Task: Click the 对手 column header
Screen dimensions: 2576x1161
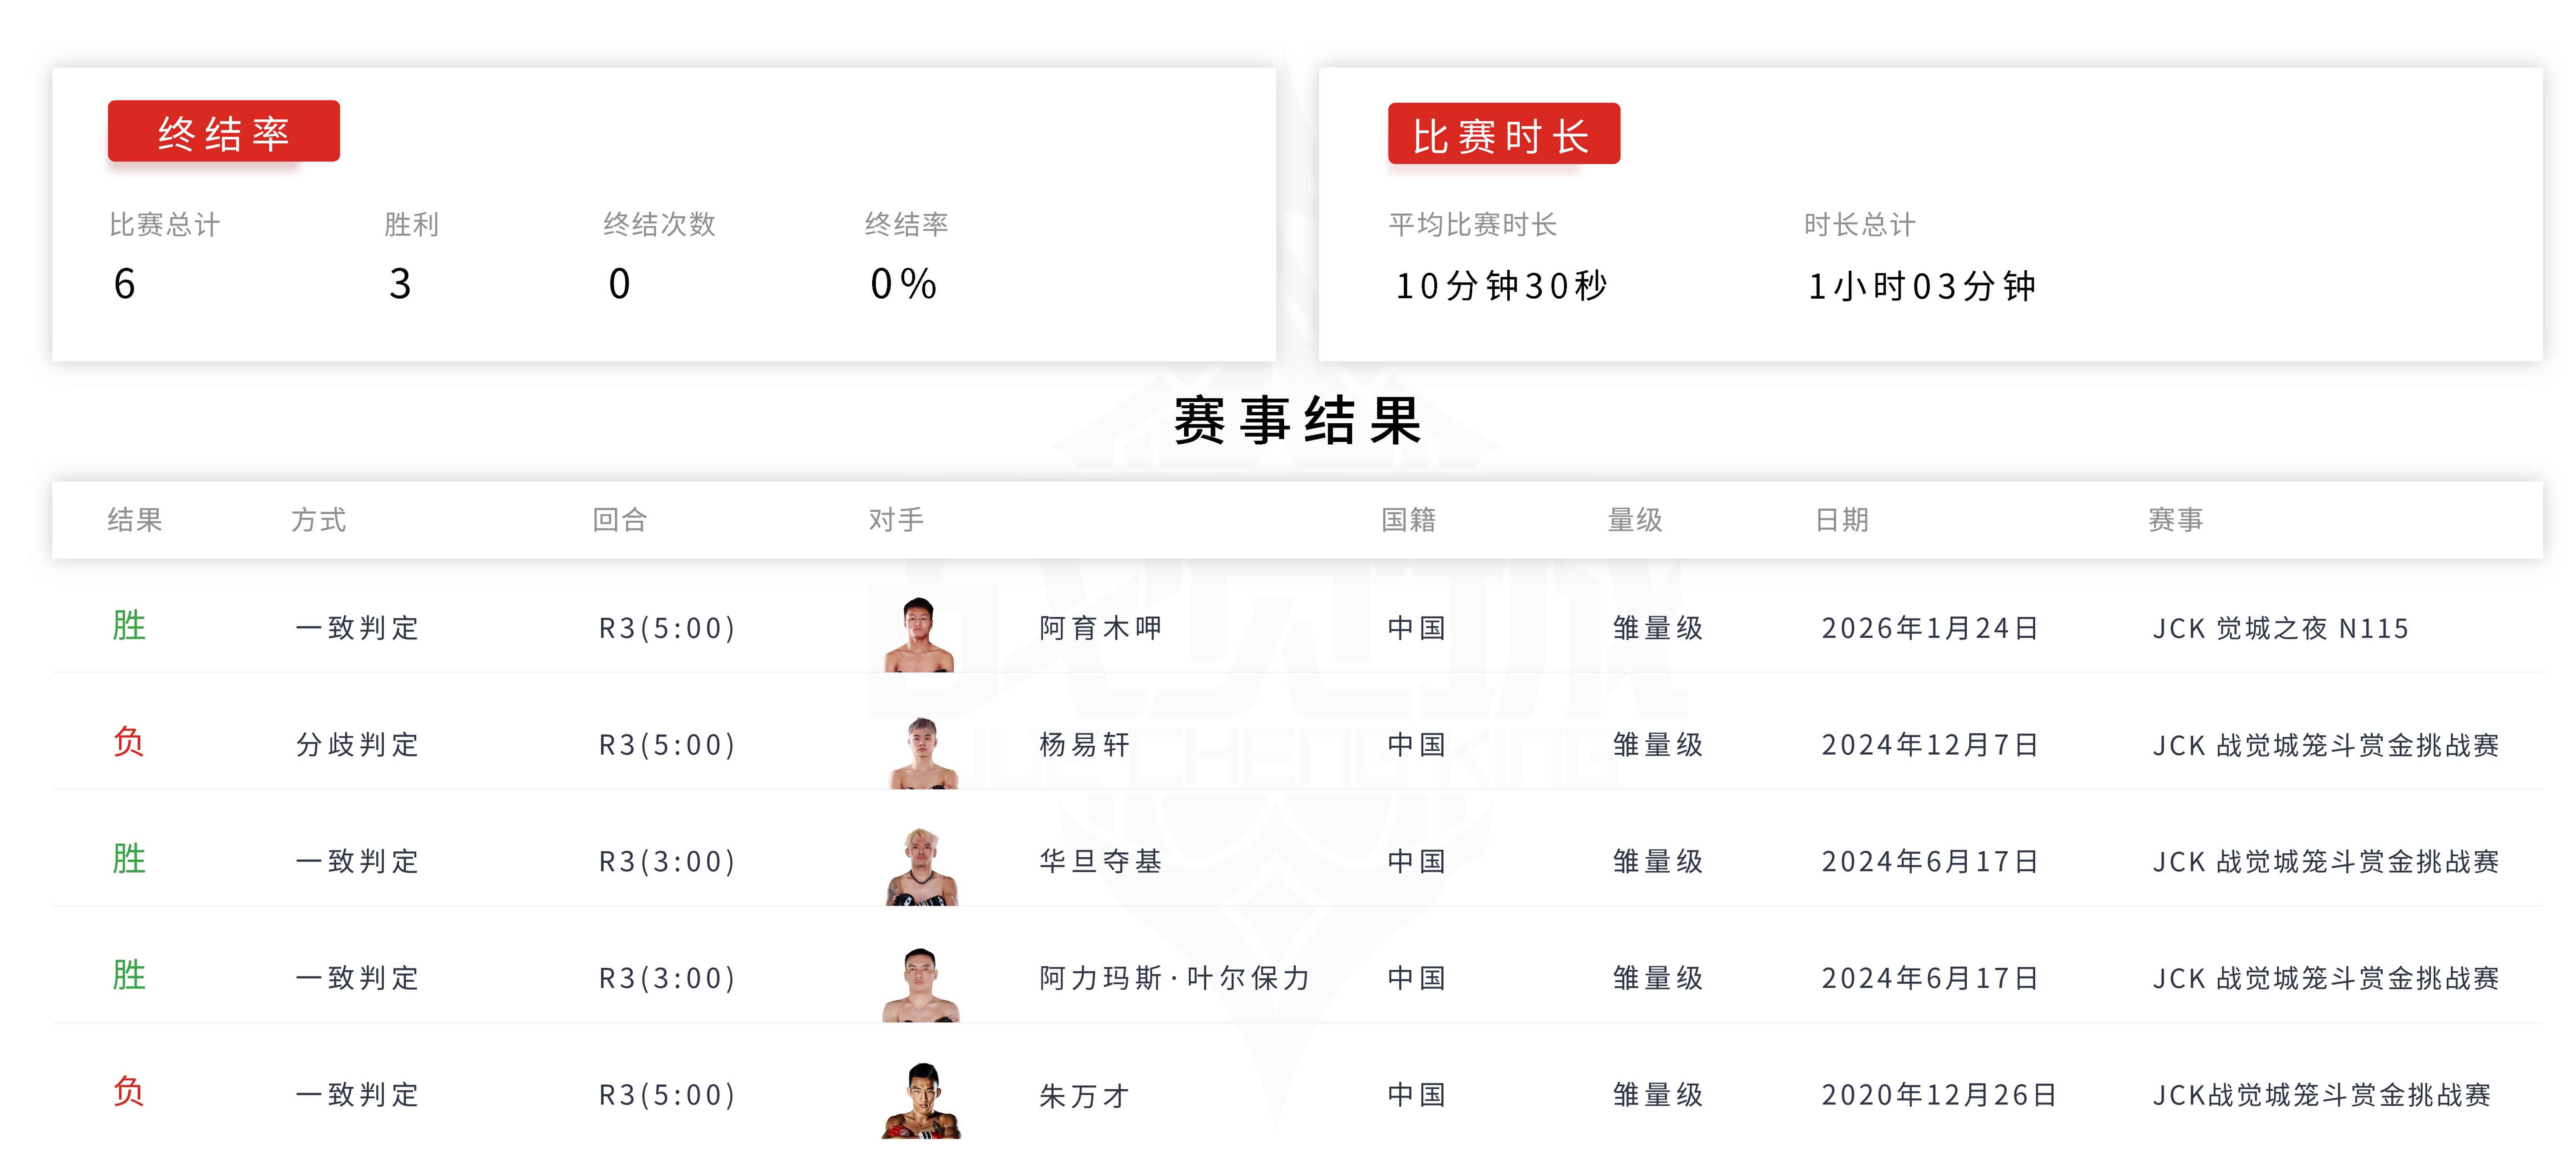Action: pyautogui.click(x=896, y=520)
